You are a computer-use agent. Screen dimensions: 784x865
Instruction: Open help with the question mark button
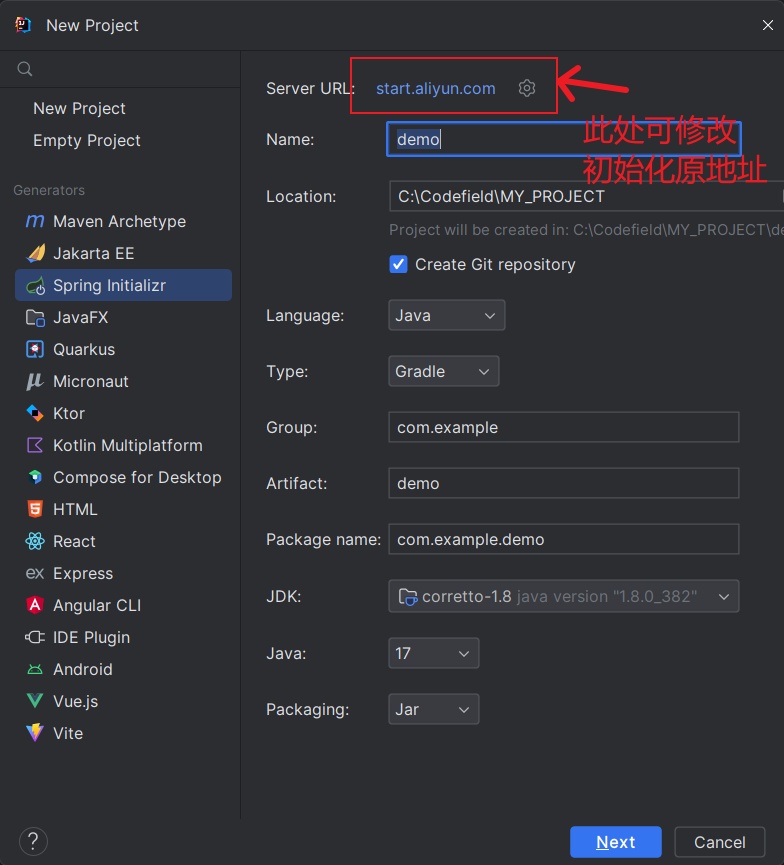pyautogui.click(x=33, y=841)
